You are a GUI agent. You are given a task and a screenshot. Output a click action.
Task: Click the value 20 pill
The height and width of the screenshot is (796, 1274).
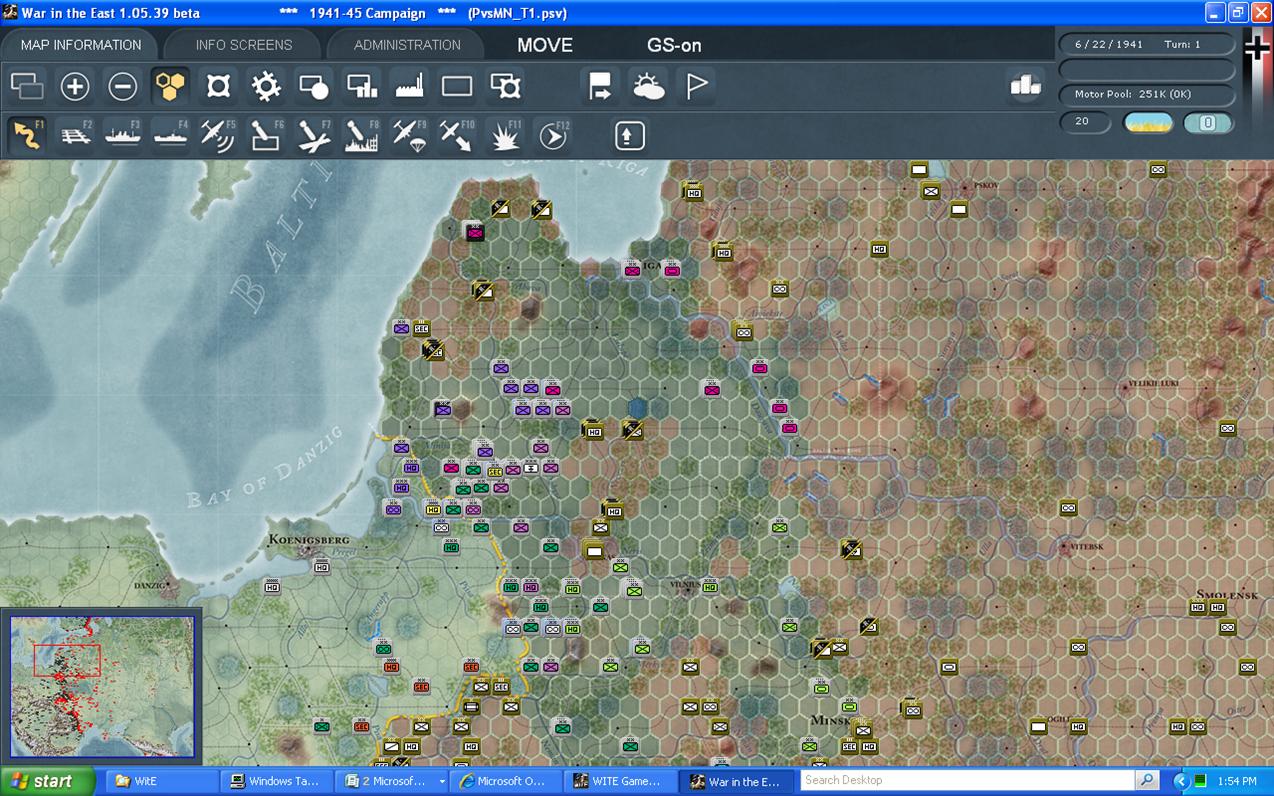(1085, 122)
